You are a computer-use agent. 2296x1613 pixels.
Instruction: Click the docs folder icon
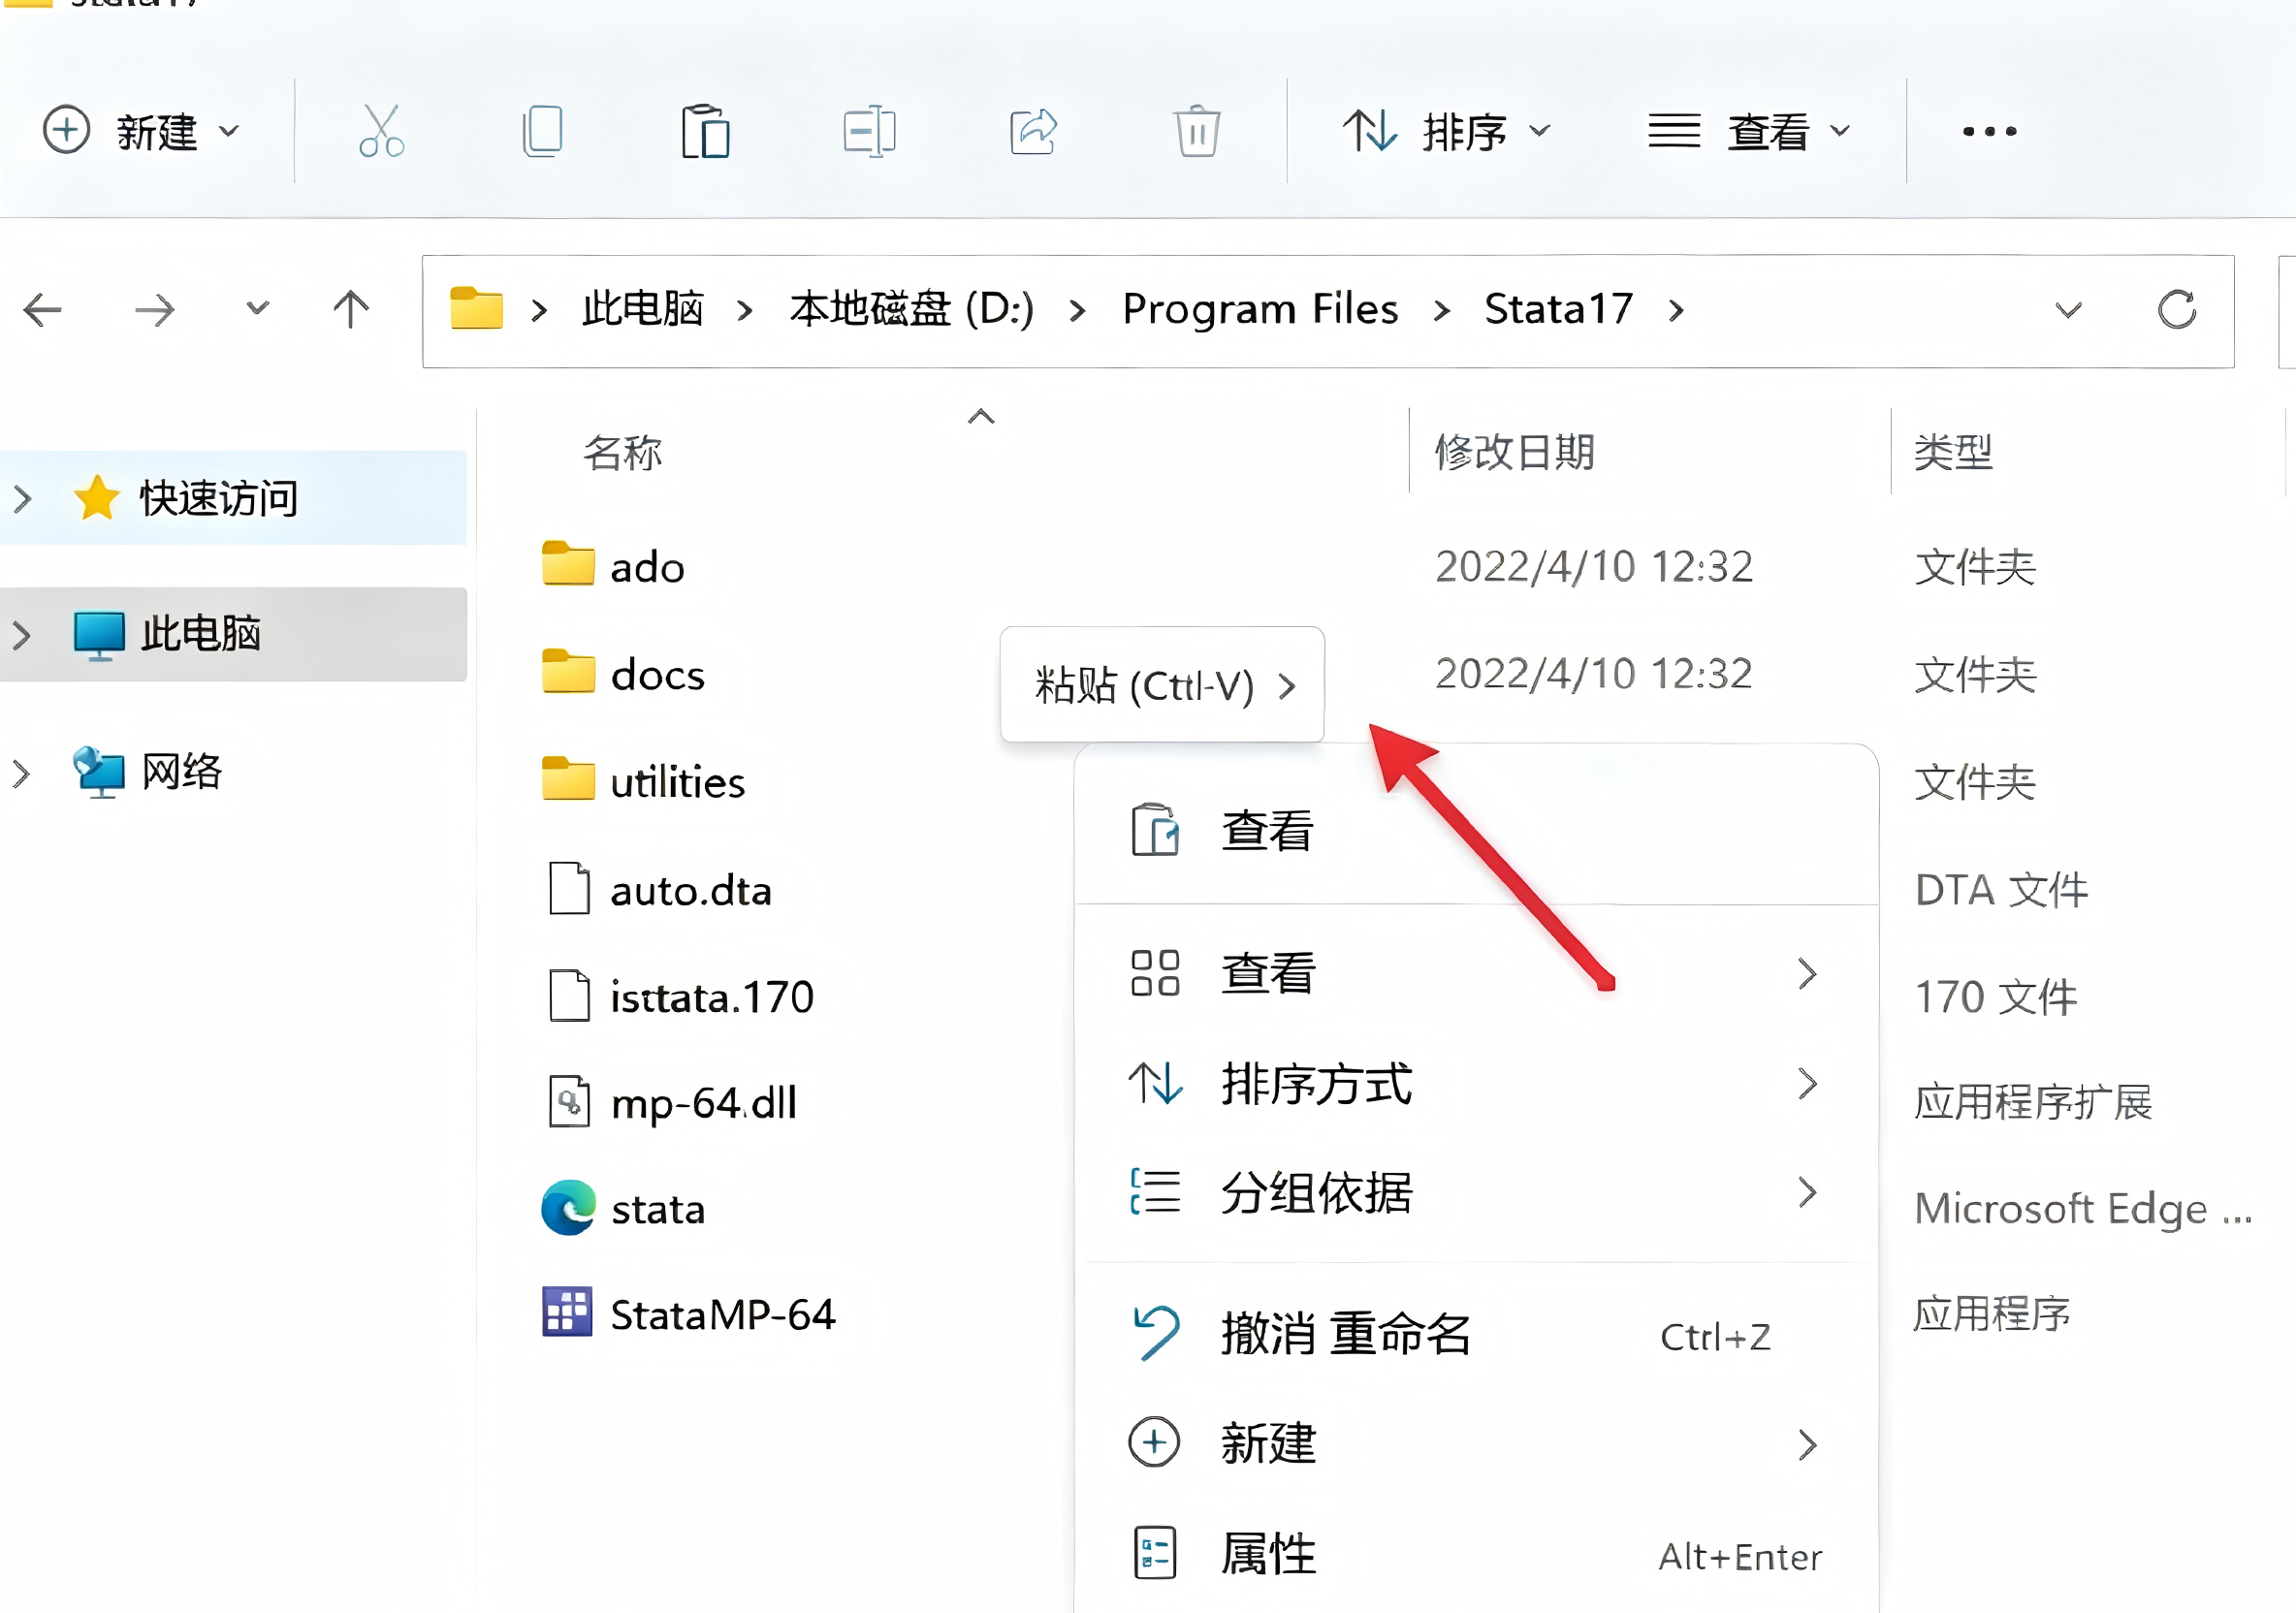pos(568,671)
